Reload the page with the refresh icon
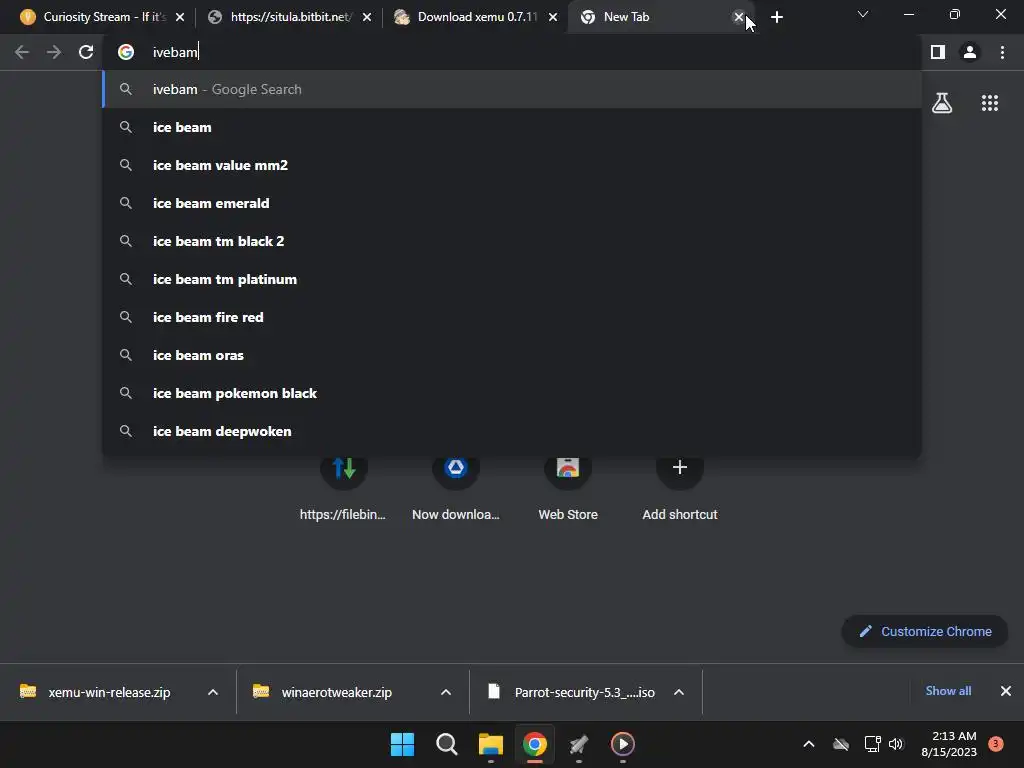Screen dimensions: 1024x768 tap(86, 52)
